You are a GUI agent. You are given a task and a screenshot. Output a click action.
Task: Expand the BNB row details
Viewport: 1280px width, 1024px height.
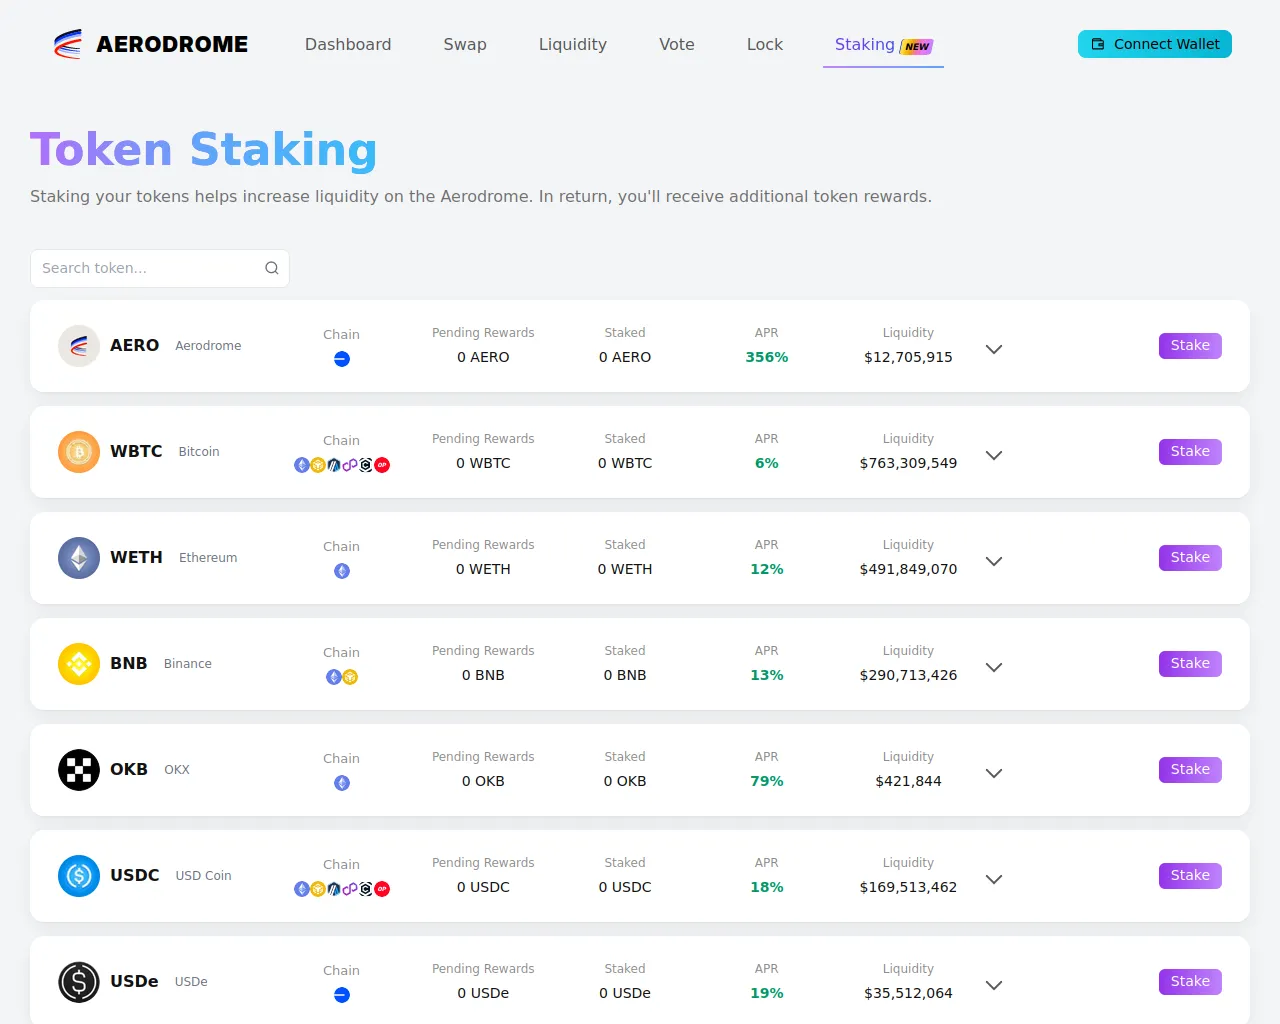[x=994, y=667]
